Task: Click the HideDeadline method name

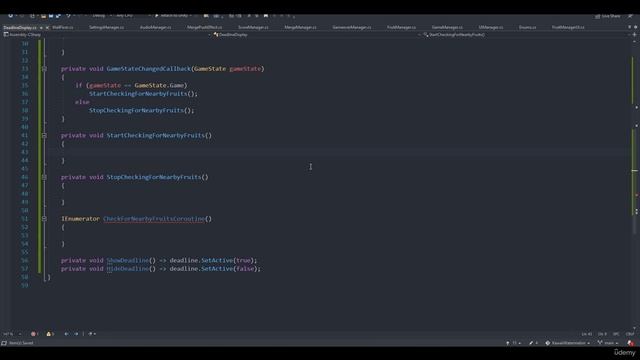Action: pos(128,269)
